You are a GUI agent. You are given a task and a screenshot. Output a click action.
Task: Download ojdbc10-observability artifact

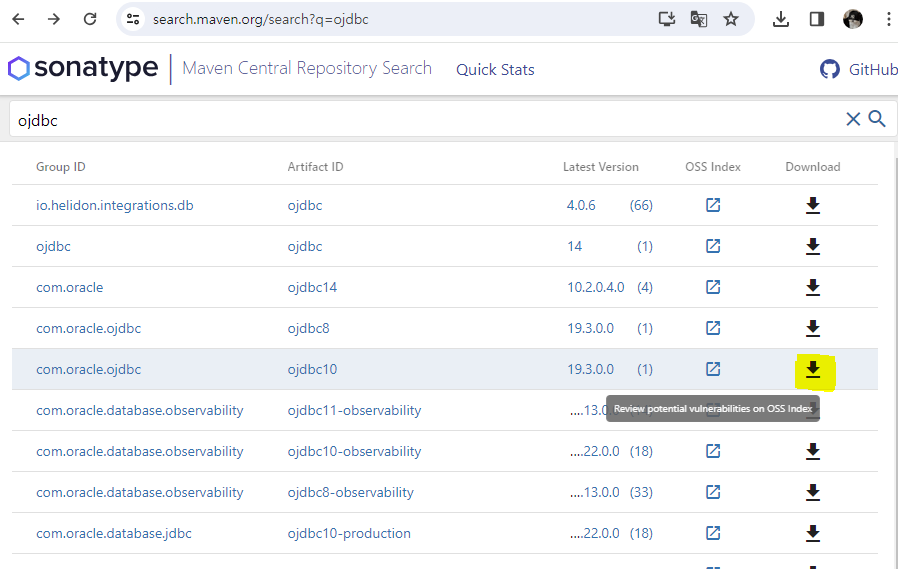813,451
